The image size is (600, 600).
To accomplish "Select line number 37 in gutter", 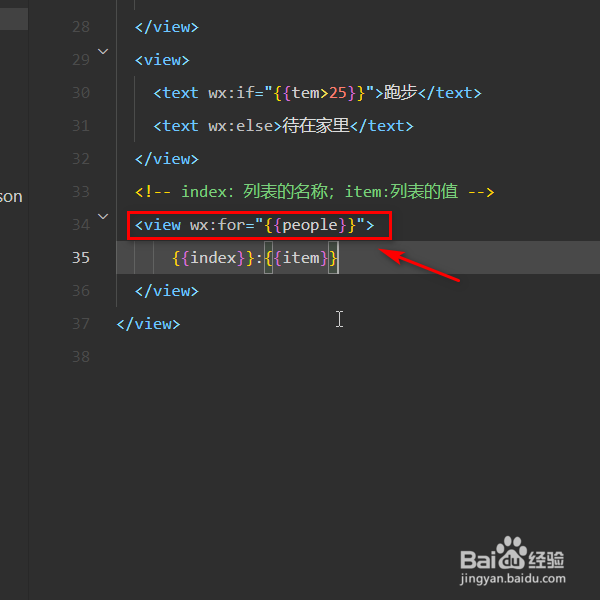I will (81, 324).
